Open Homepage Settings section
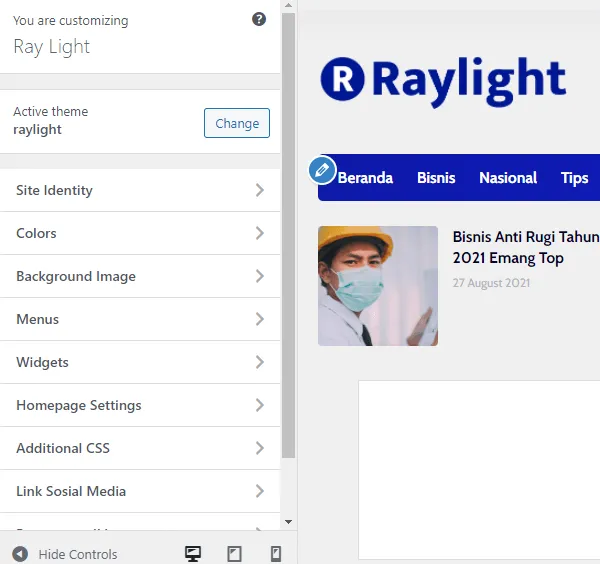The width and height of the screenshot is (600, 564). click(x=140, y=405)
